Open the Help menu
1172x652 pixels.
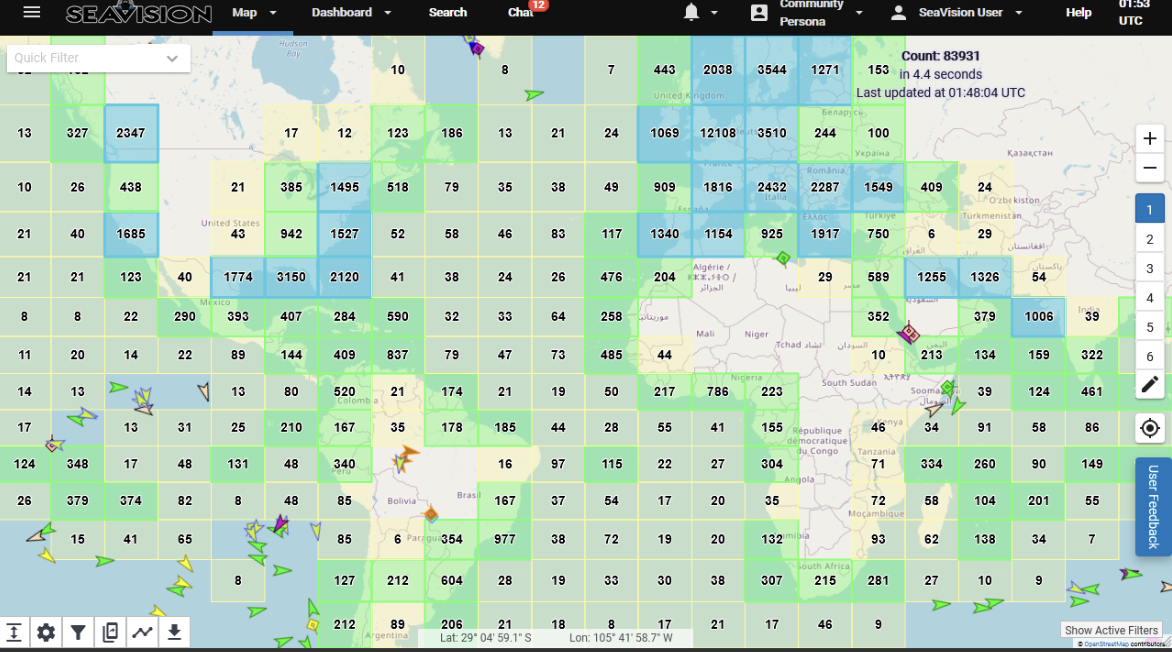click(1078, 13)
